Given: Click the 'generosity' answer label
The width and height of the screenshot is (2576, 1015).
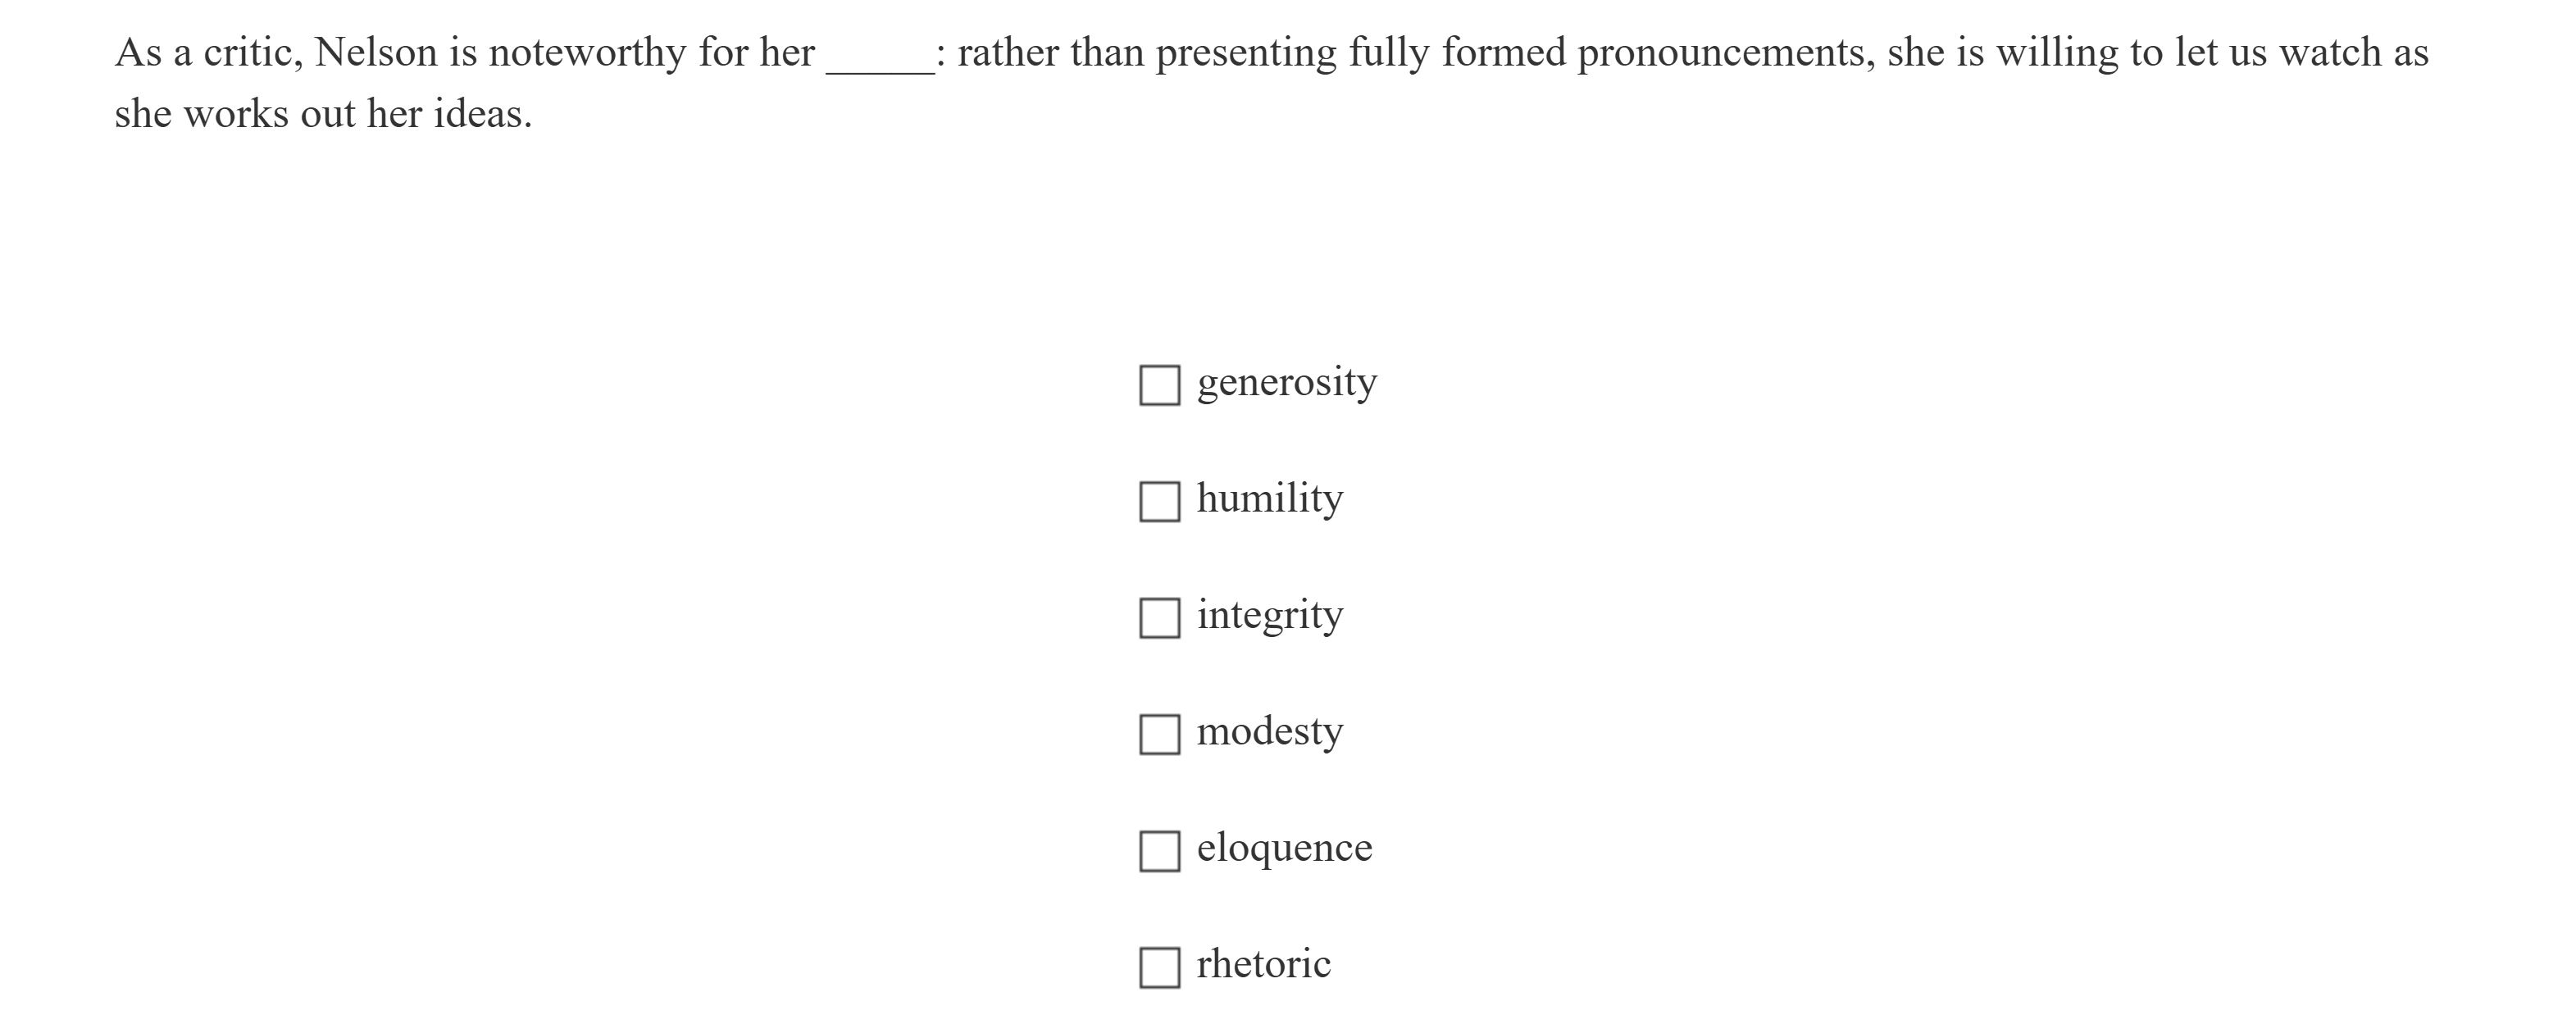Looking at the screenshot, I should tap(1286, 382).
